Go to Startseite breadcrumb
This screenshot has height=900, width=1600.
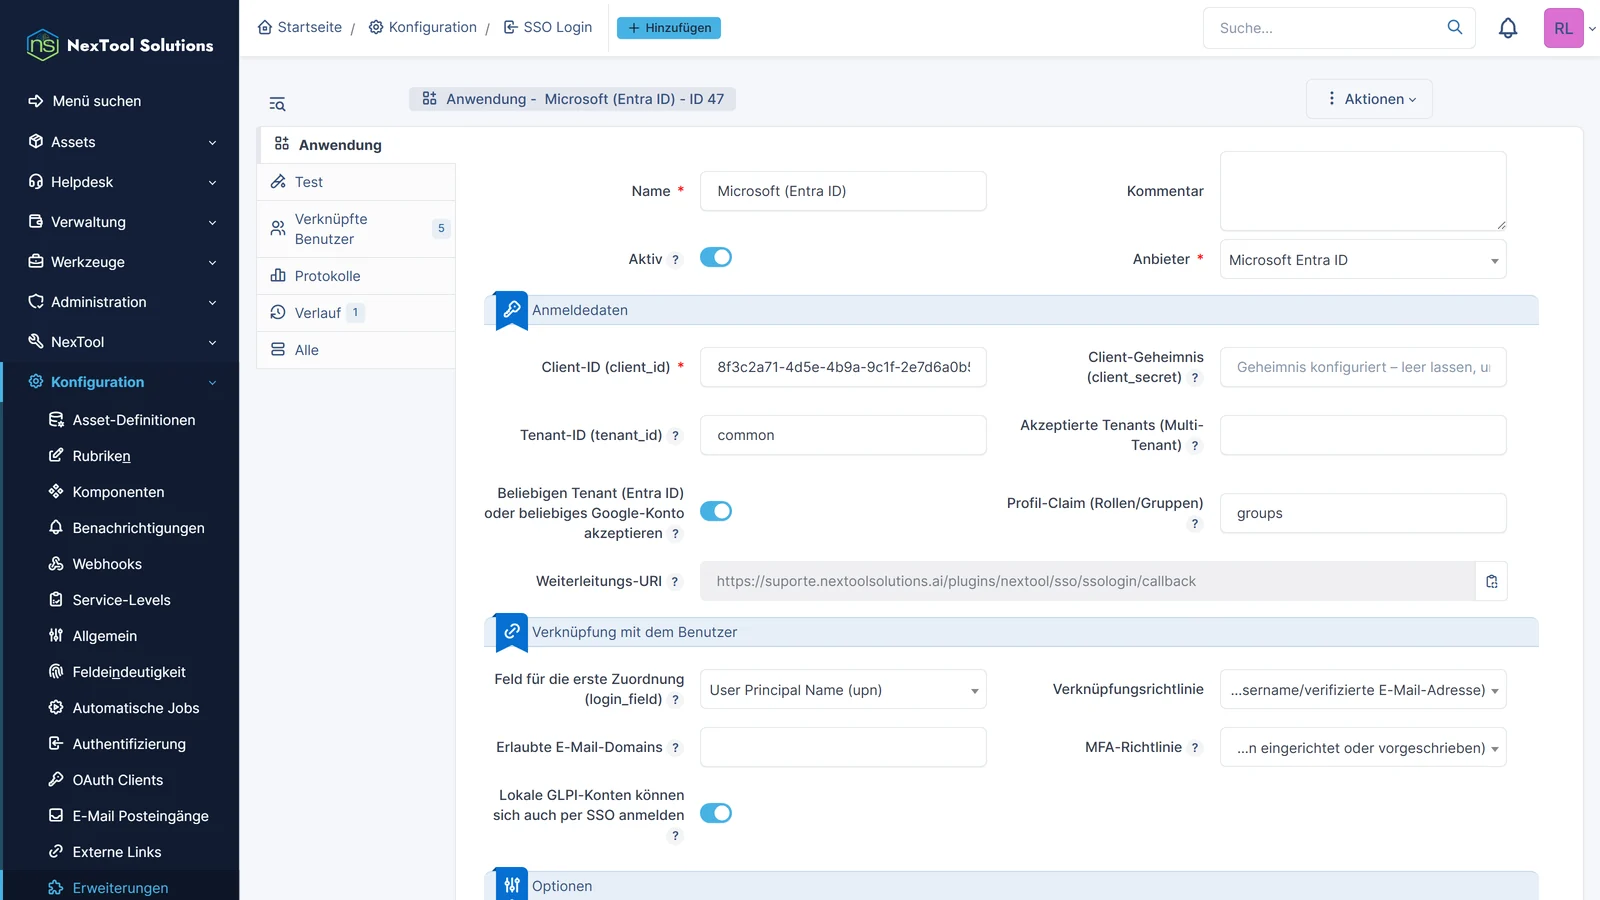click(x=300, y=27)
